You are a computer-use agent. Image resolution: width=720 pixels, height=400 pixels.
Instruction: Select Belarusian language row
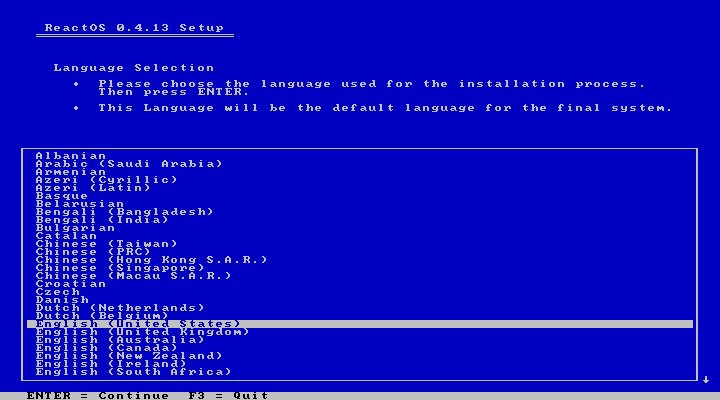point(80,204)
